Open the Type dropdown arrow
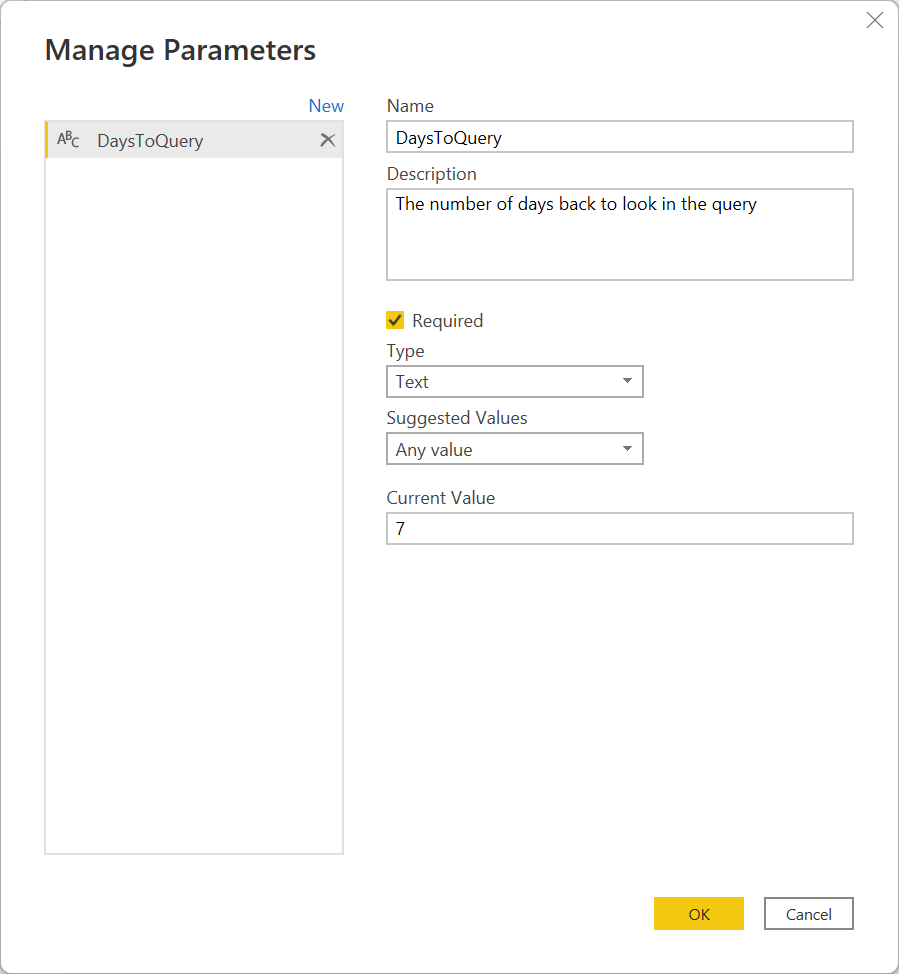Viewport: 899px width, 974px height. pyautogui.click(x=627, y=381)
